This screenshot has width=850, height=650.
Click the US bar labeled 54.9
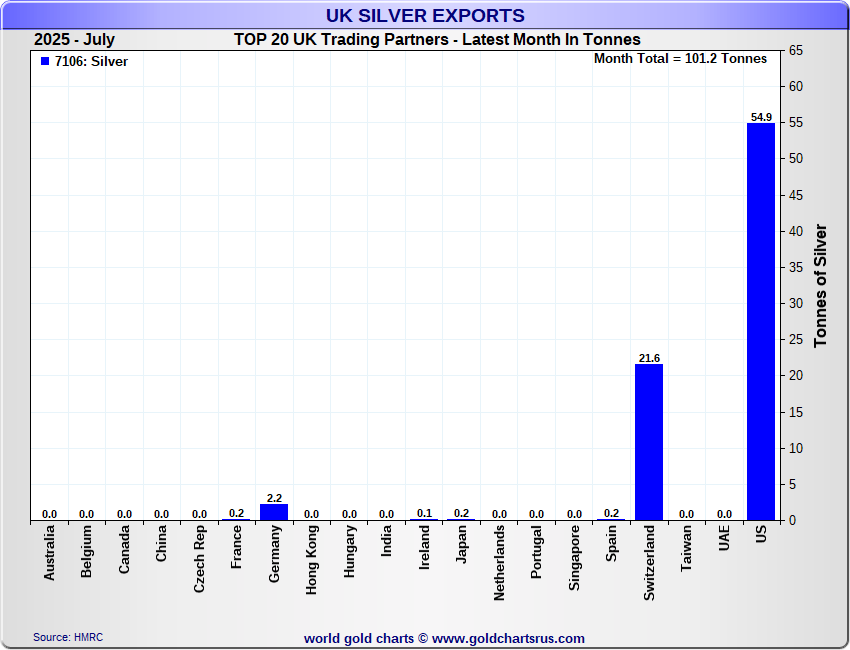click(761, 321)
